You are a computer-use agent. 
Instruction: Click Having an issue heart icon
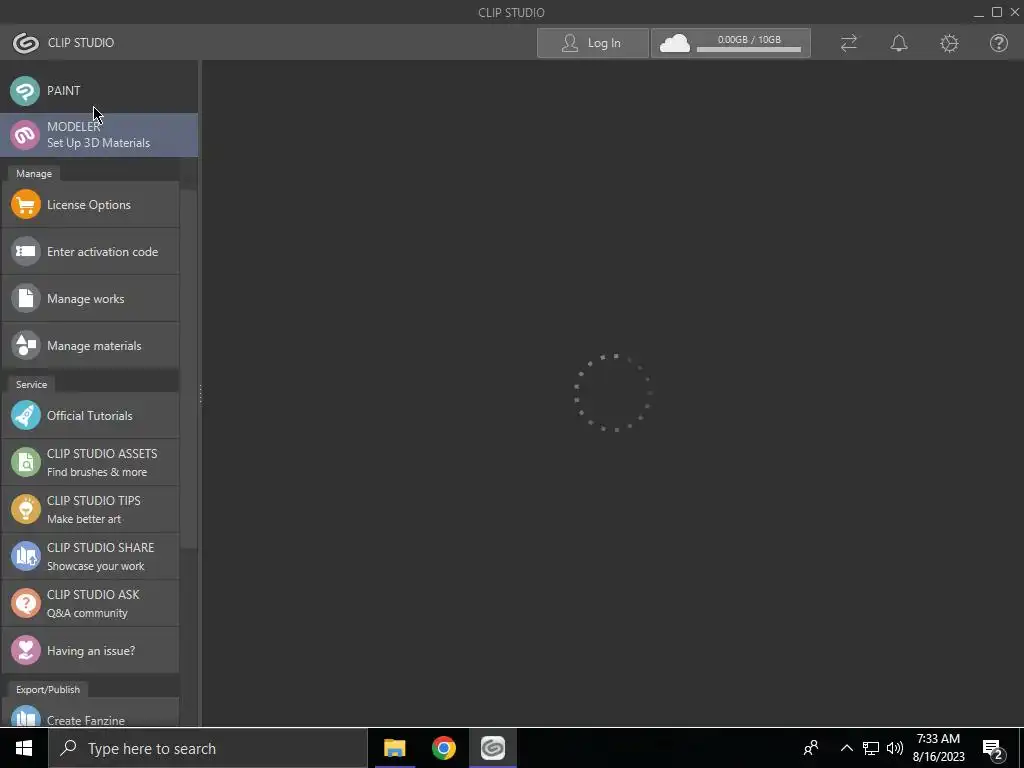tap(25, 650)
